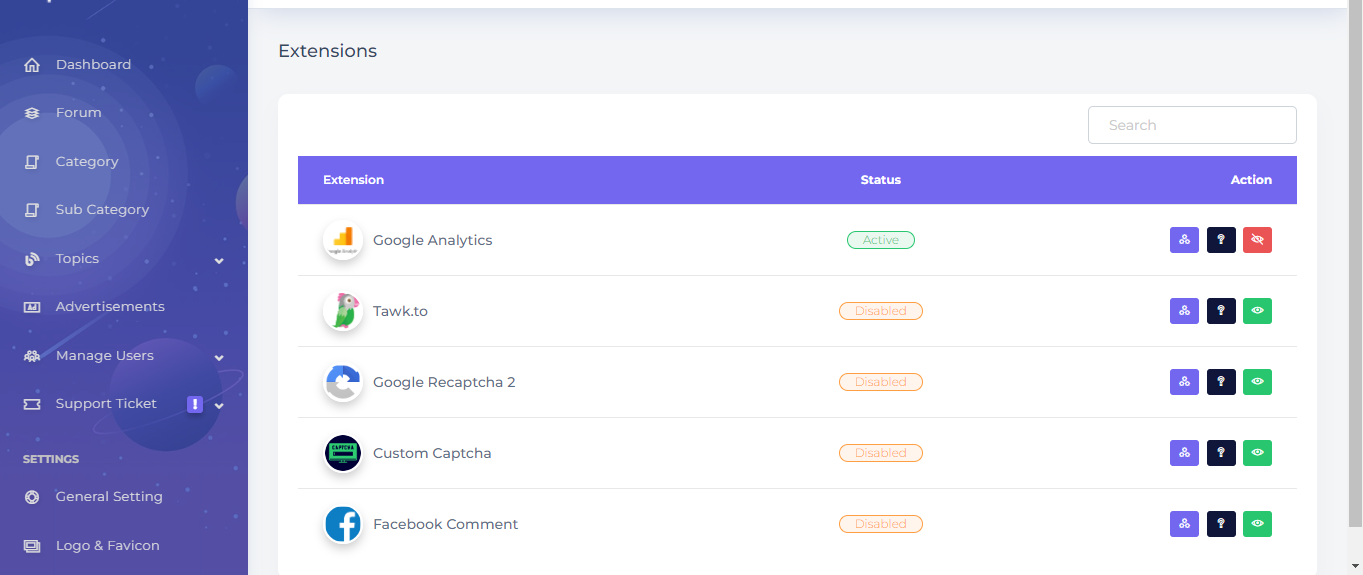Click help icon for Tawk.to extension
Viewport: 1363px width, 575px height.
point(1221,311)
